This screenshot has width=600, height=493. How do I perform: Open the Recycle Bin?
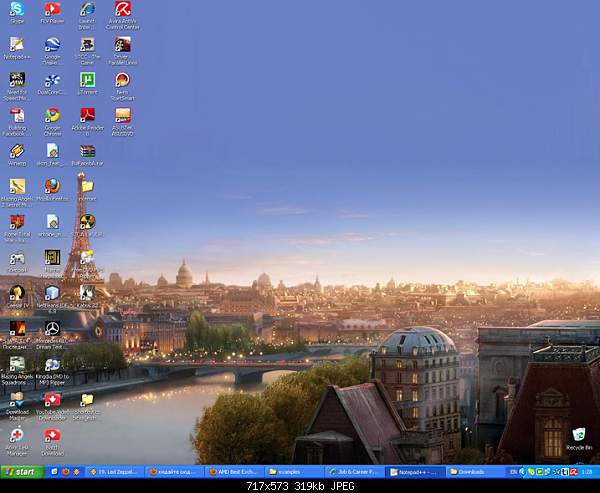point(579,435)
